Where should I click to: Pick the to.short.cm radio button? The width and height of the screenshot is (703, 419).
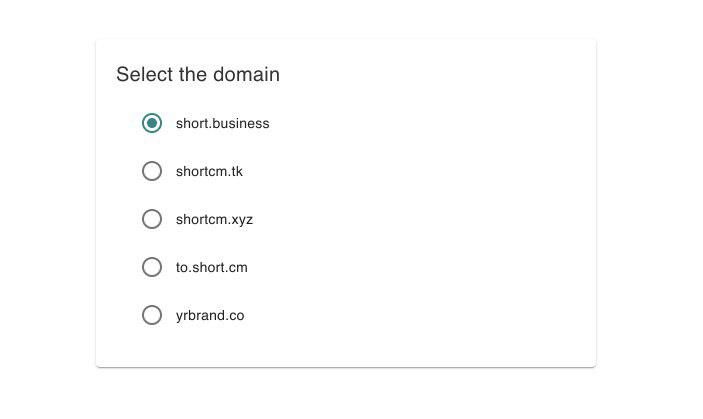pyautogui.click(x=152, y=267)
